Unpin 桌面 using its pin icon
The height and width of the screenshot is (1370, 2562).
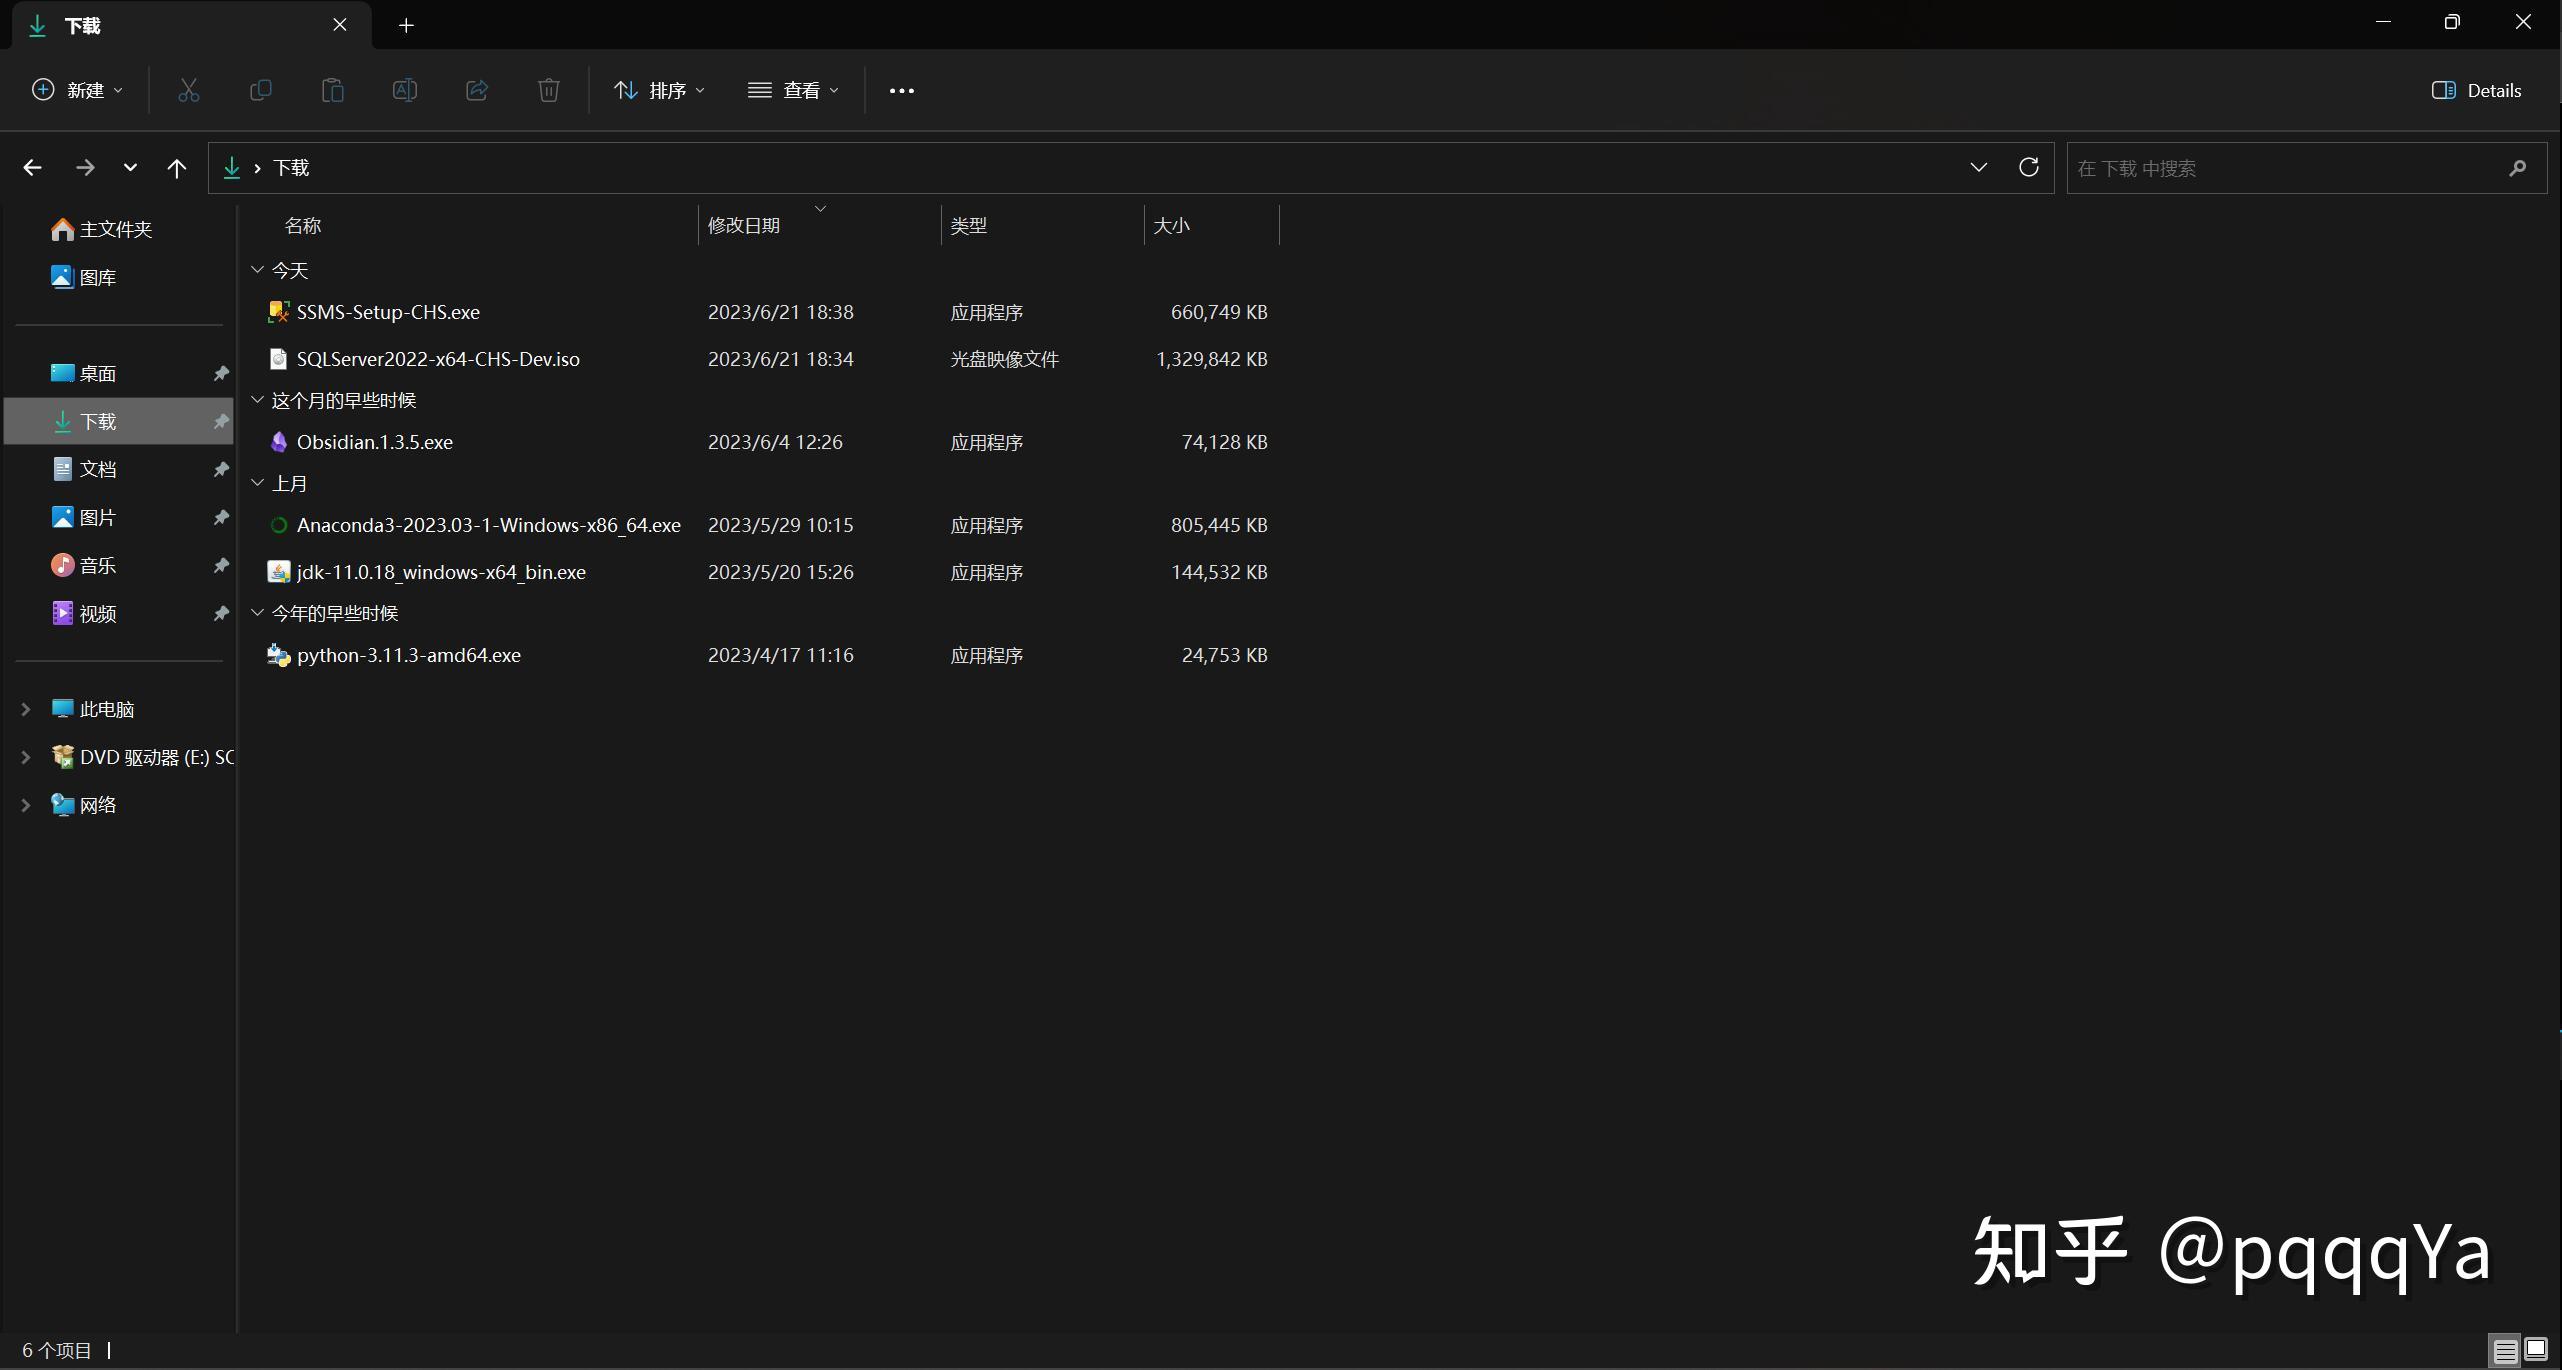pos(221,373)
